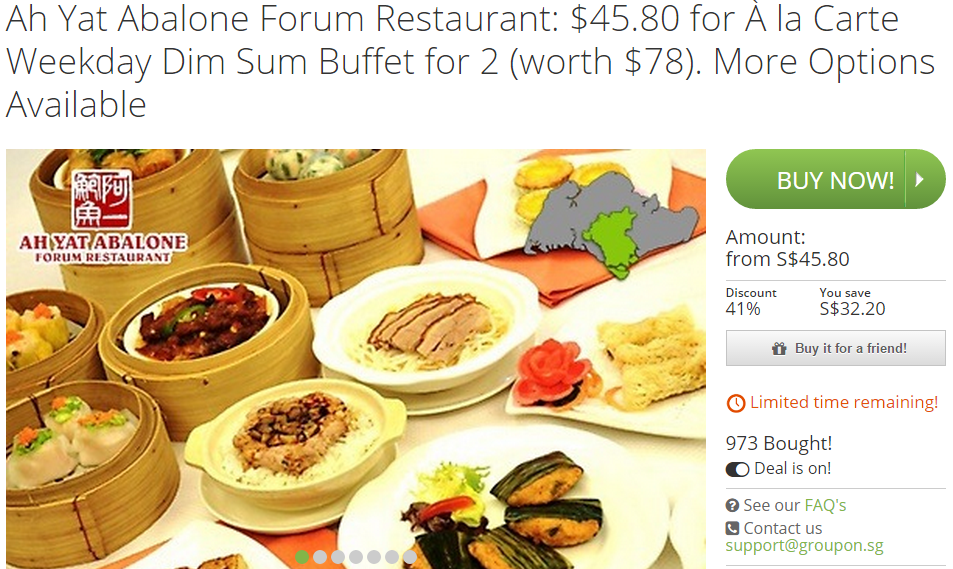Select the last carousel dot
The height and width of the screenshot is (569, 953).
coord(410,556)
